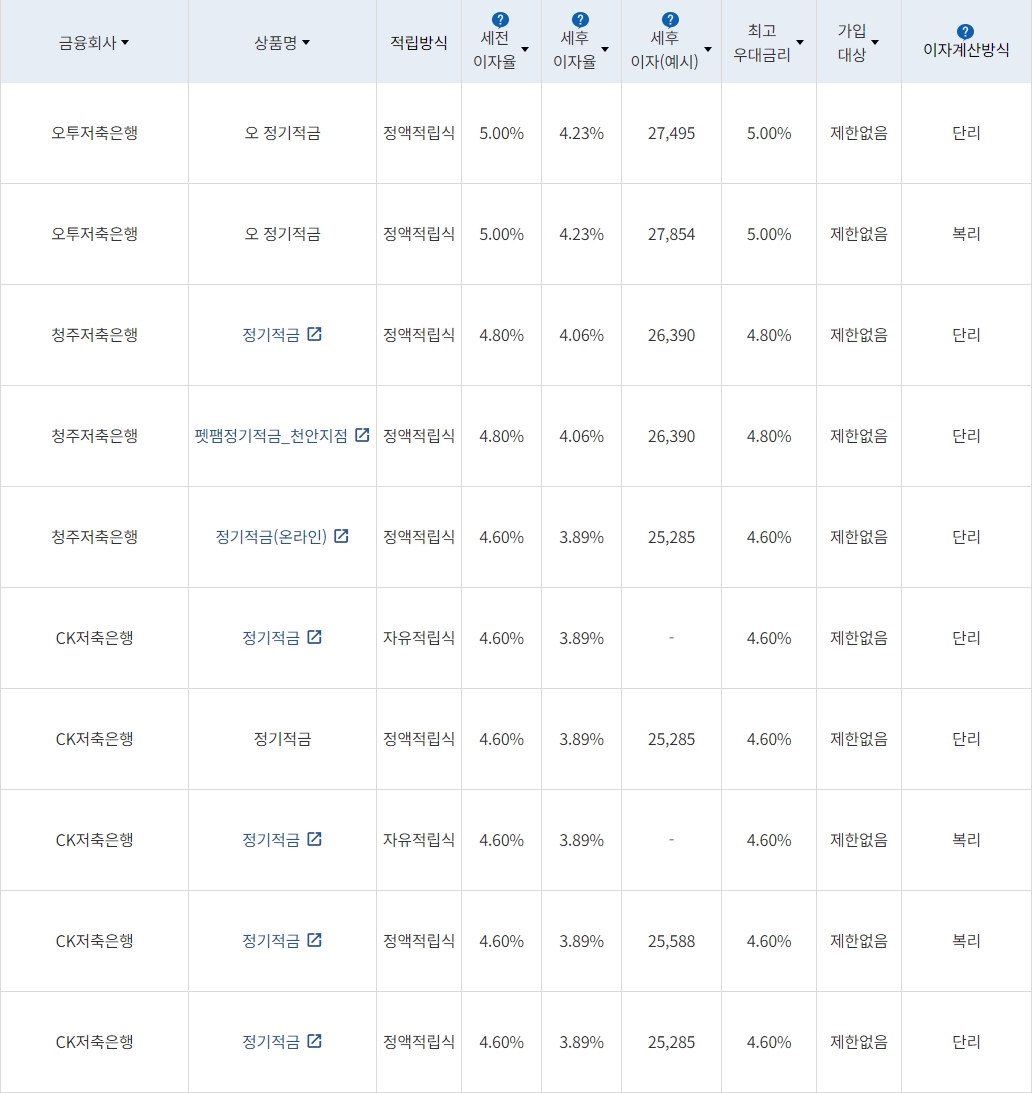Click external link icon on last row's 정기적금

(x=316, y=1041)
